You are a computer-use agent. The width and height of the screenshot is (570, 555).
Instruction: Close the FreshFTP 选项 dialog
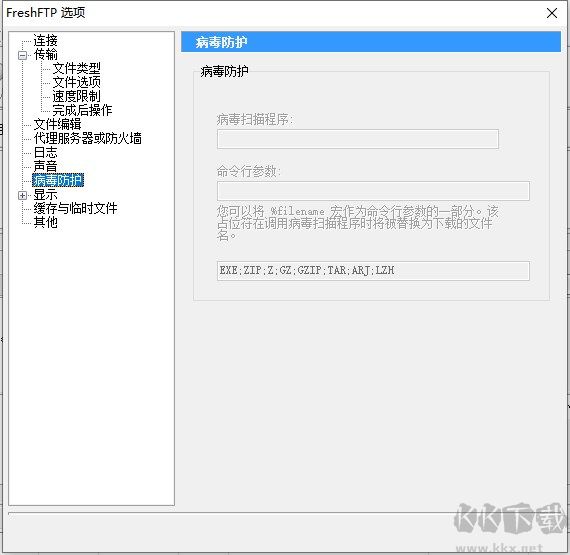point(552,13)
